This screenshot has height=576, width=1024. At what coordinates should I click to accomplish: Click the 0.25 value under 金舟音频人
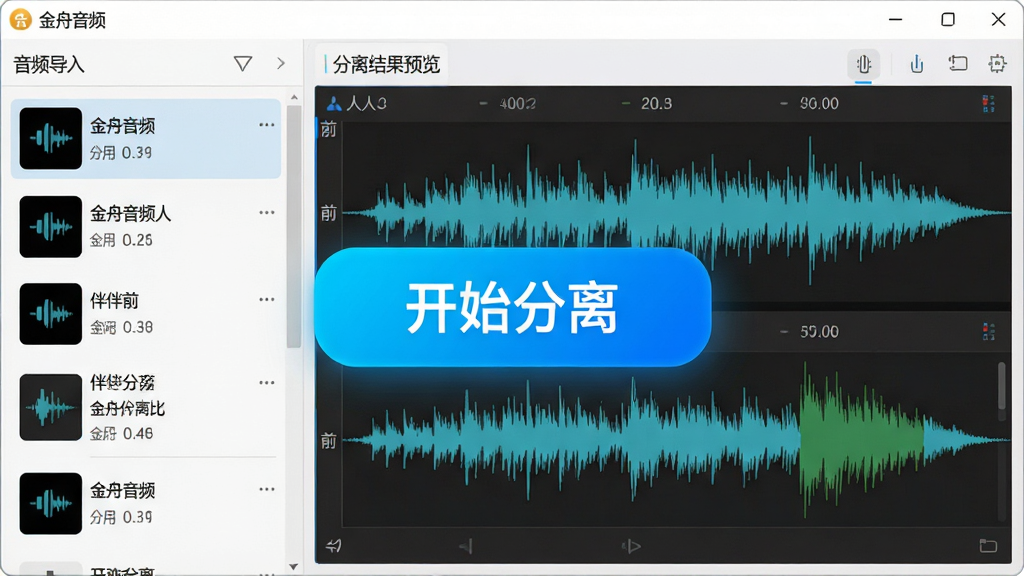coord(137,240)
